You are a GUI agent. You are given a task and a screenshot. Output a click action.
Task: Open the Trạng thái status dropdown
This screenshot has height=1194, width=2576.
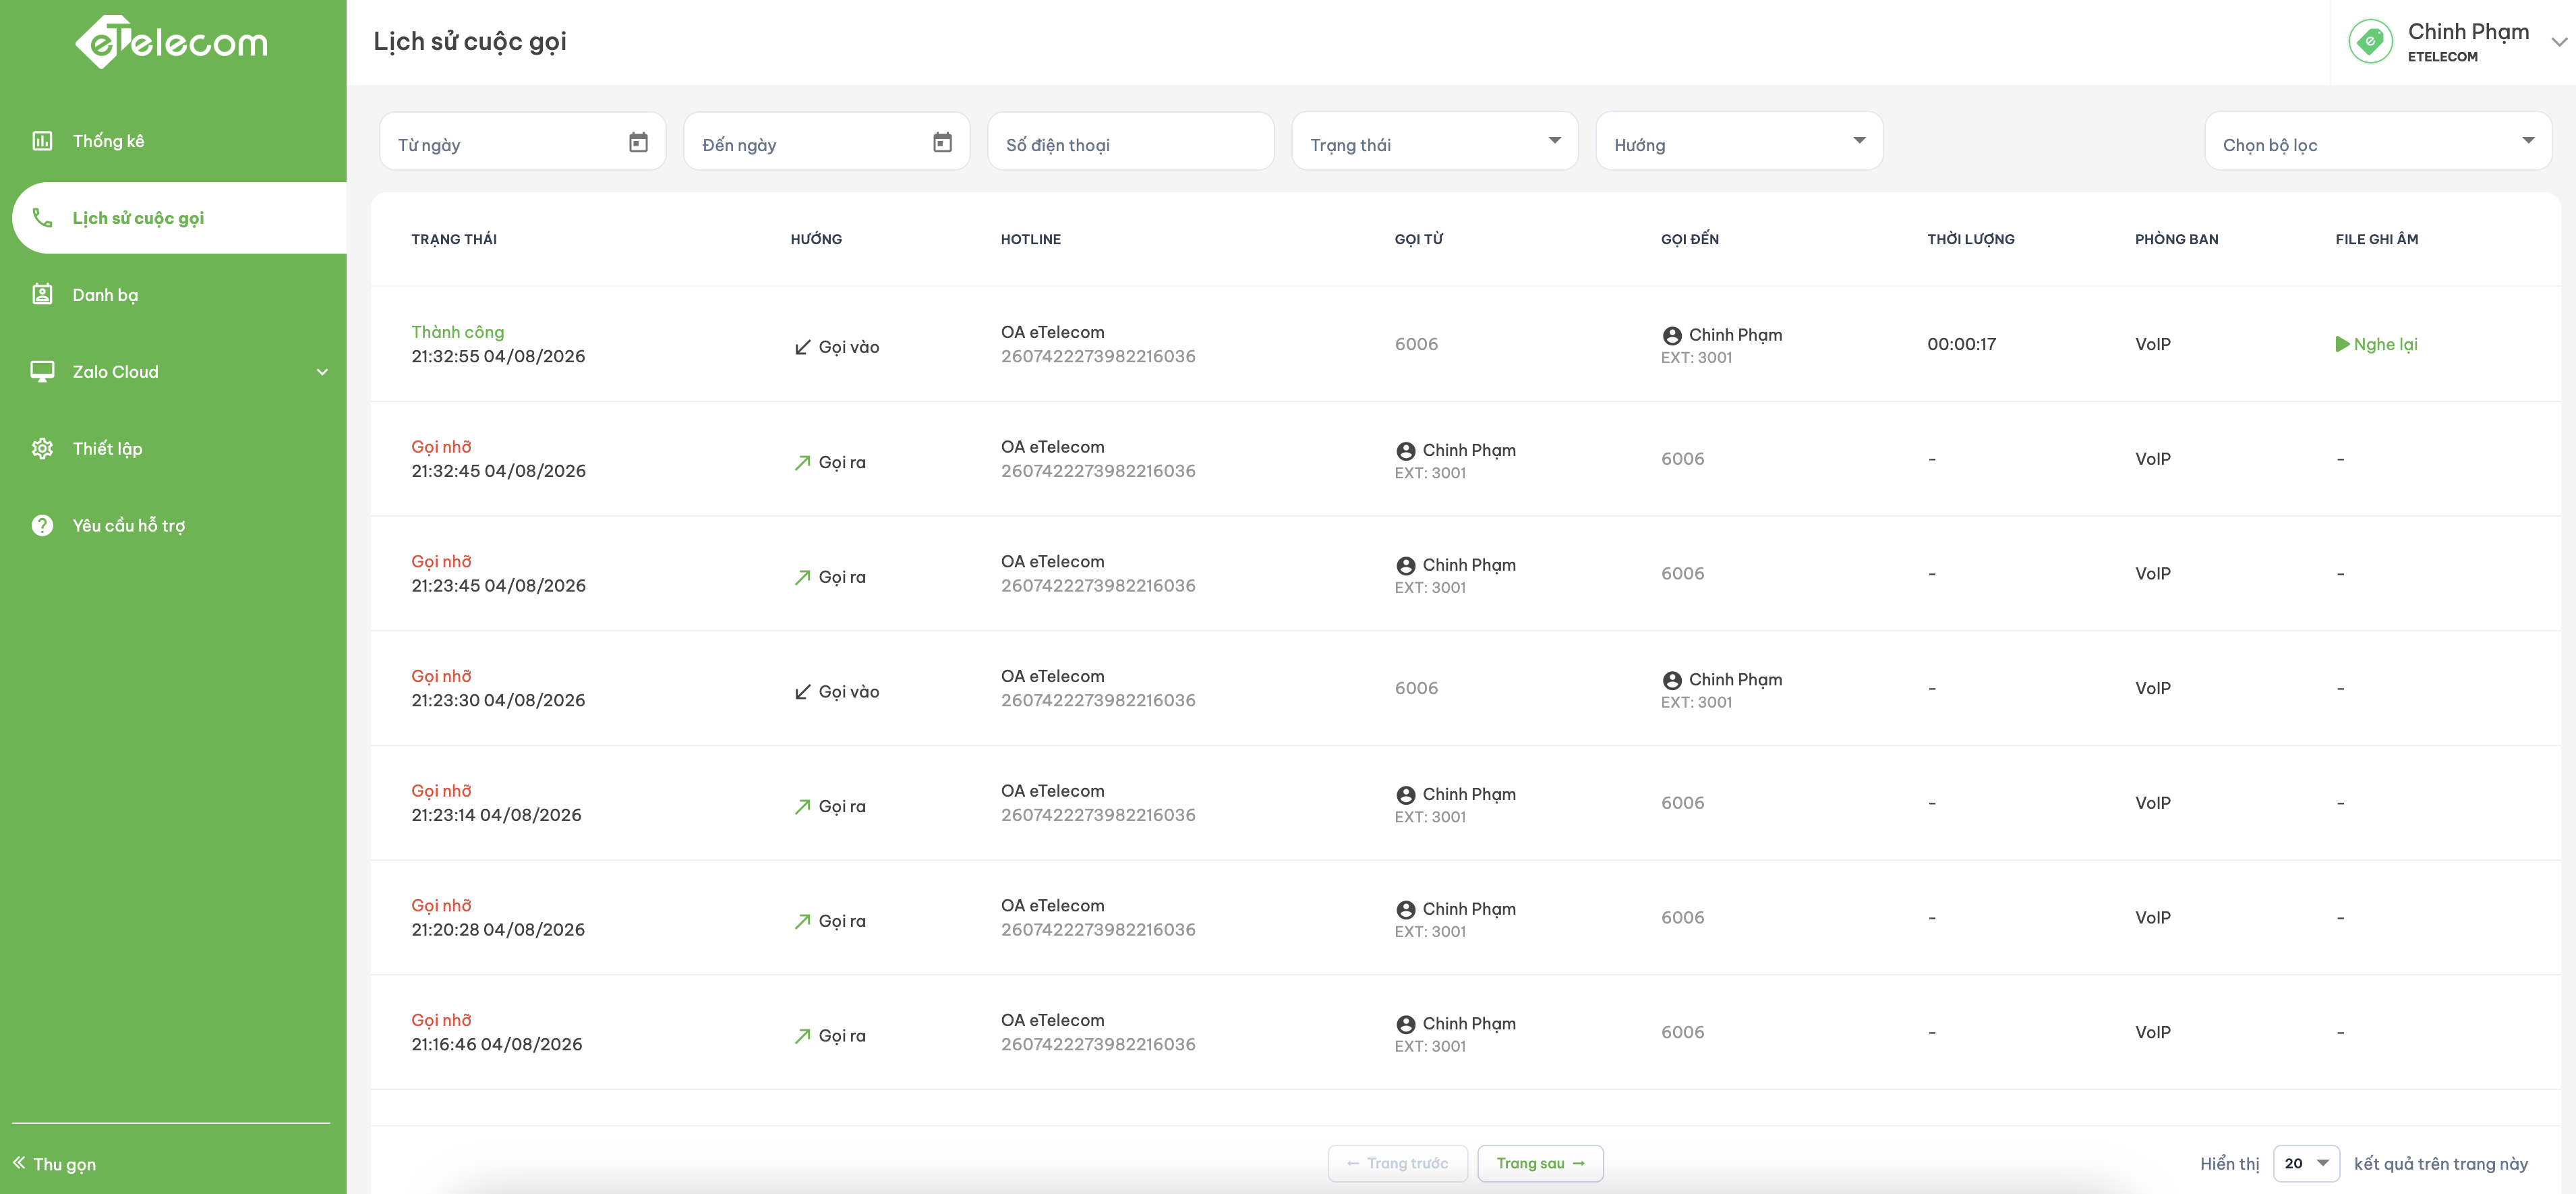[1435, 141]
